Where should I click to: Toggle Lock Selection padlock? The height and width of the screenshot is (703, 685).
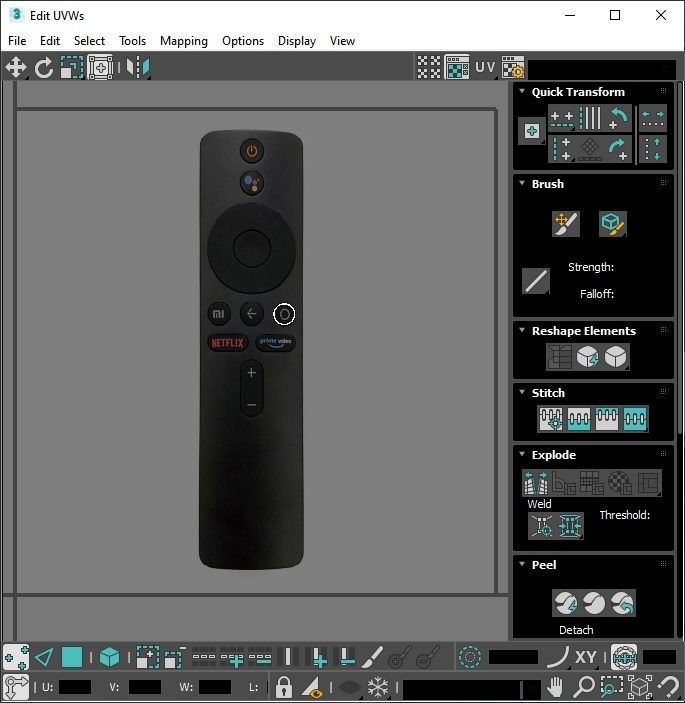283,686
